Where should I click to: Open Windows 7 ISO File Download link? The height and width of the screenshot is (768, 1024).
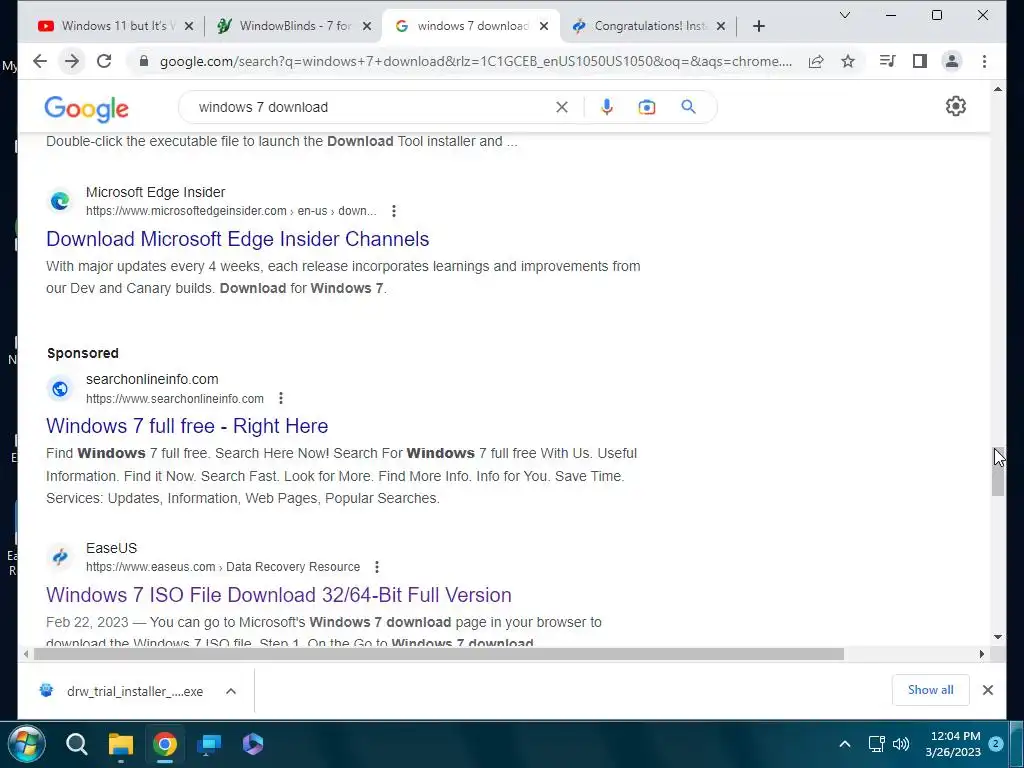click(x=279, y=595)
